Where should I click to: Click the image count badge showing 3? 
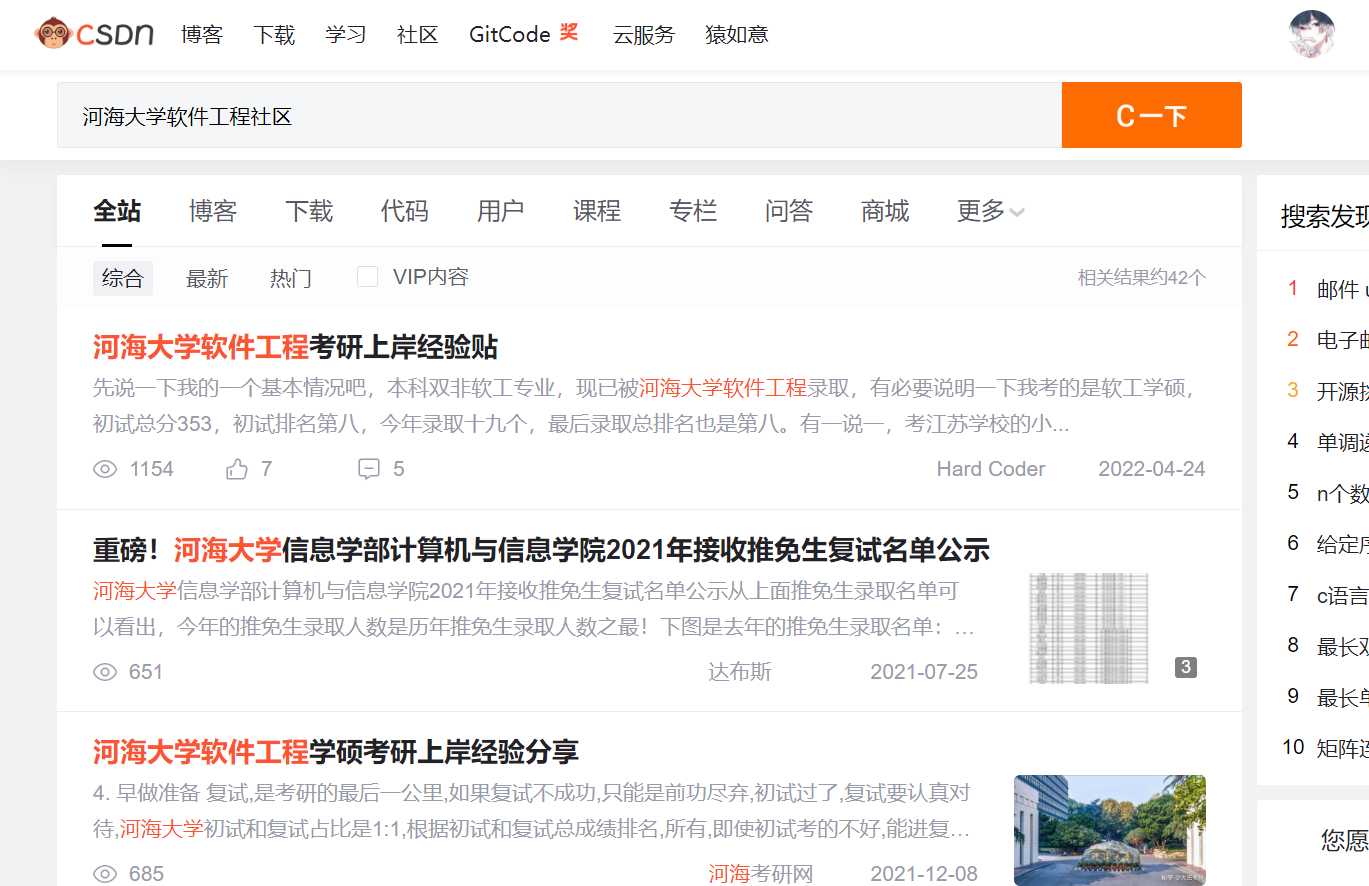[x=1185, y=667]
